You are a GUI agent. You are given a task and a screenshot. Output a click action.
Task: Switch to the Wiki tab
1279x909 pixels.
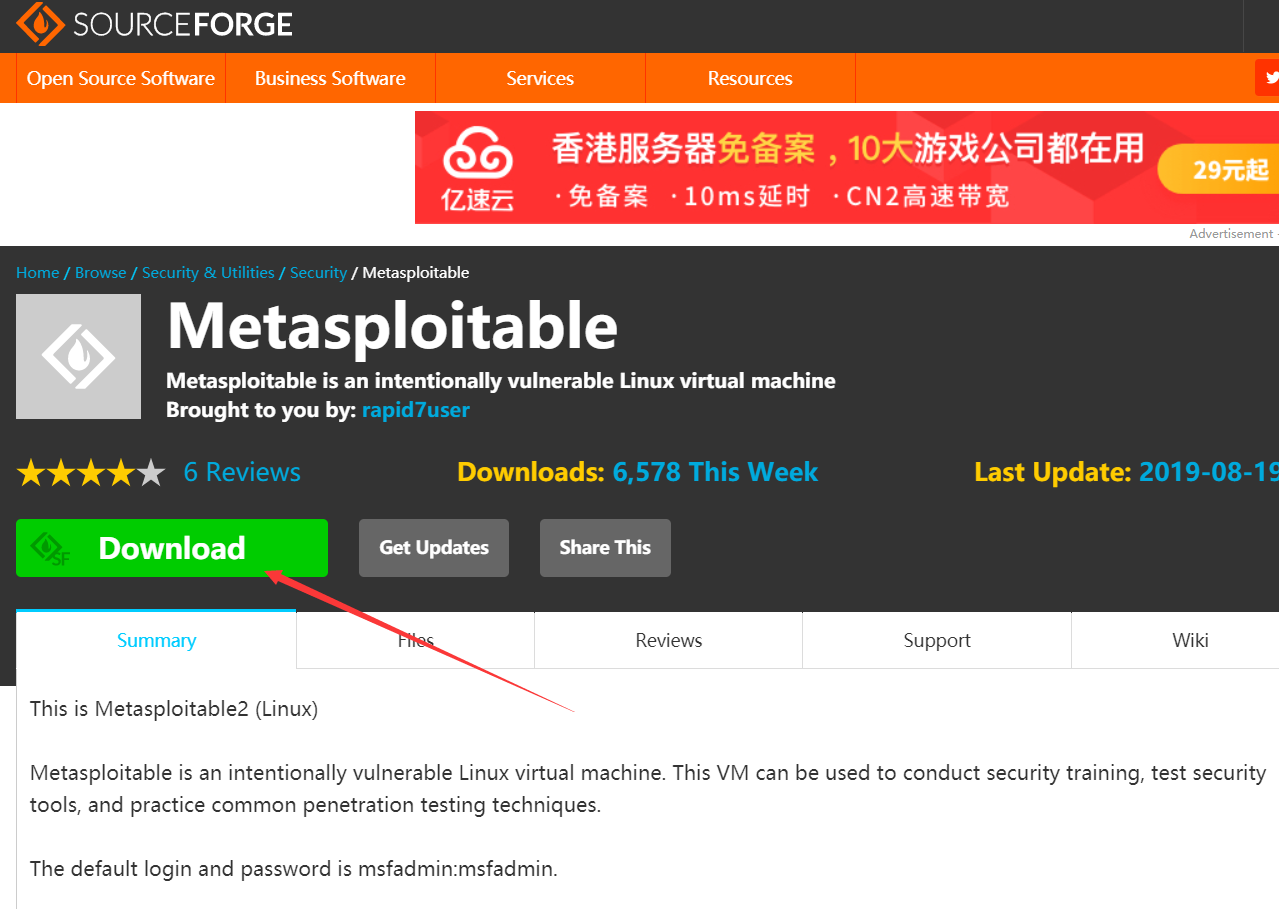(x=1191, y=640)
